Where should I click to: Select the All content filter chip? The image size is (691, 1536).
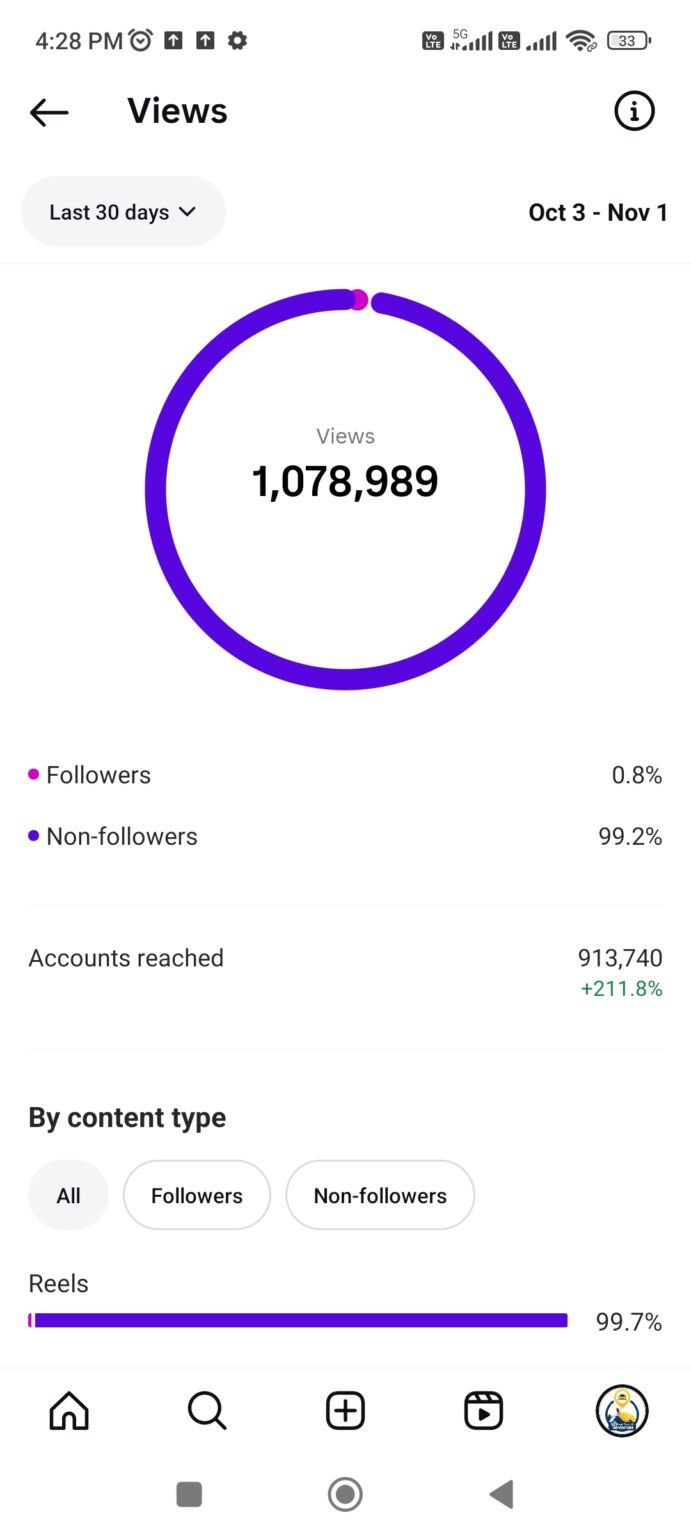tap(68, 1194)
